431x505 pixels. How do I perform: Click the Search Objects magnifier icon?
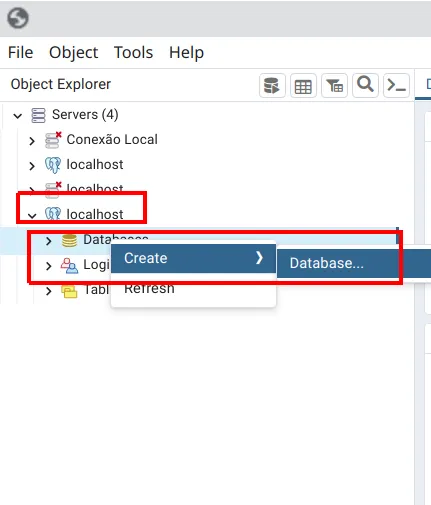365,86
